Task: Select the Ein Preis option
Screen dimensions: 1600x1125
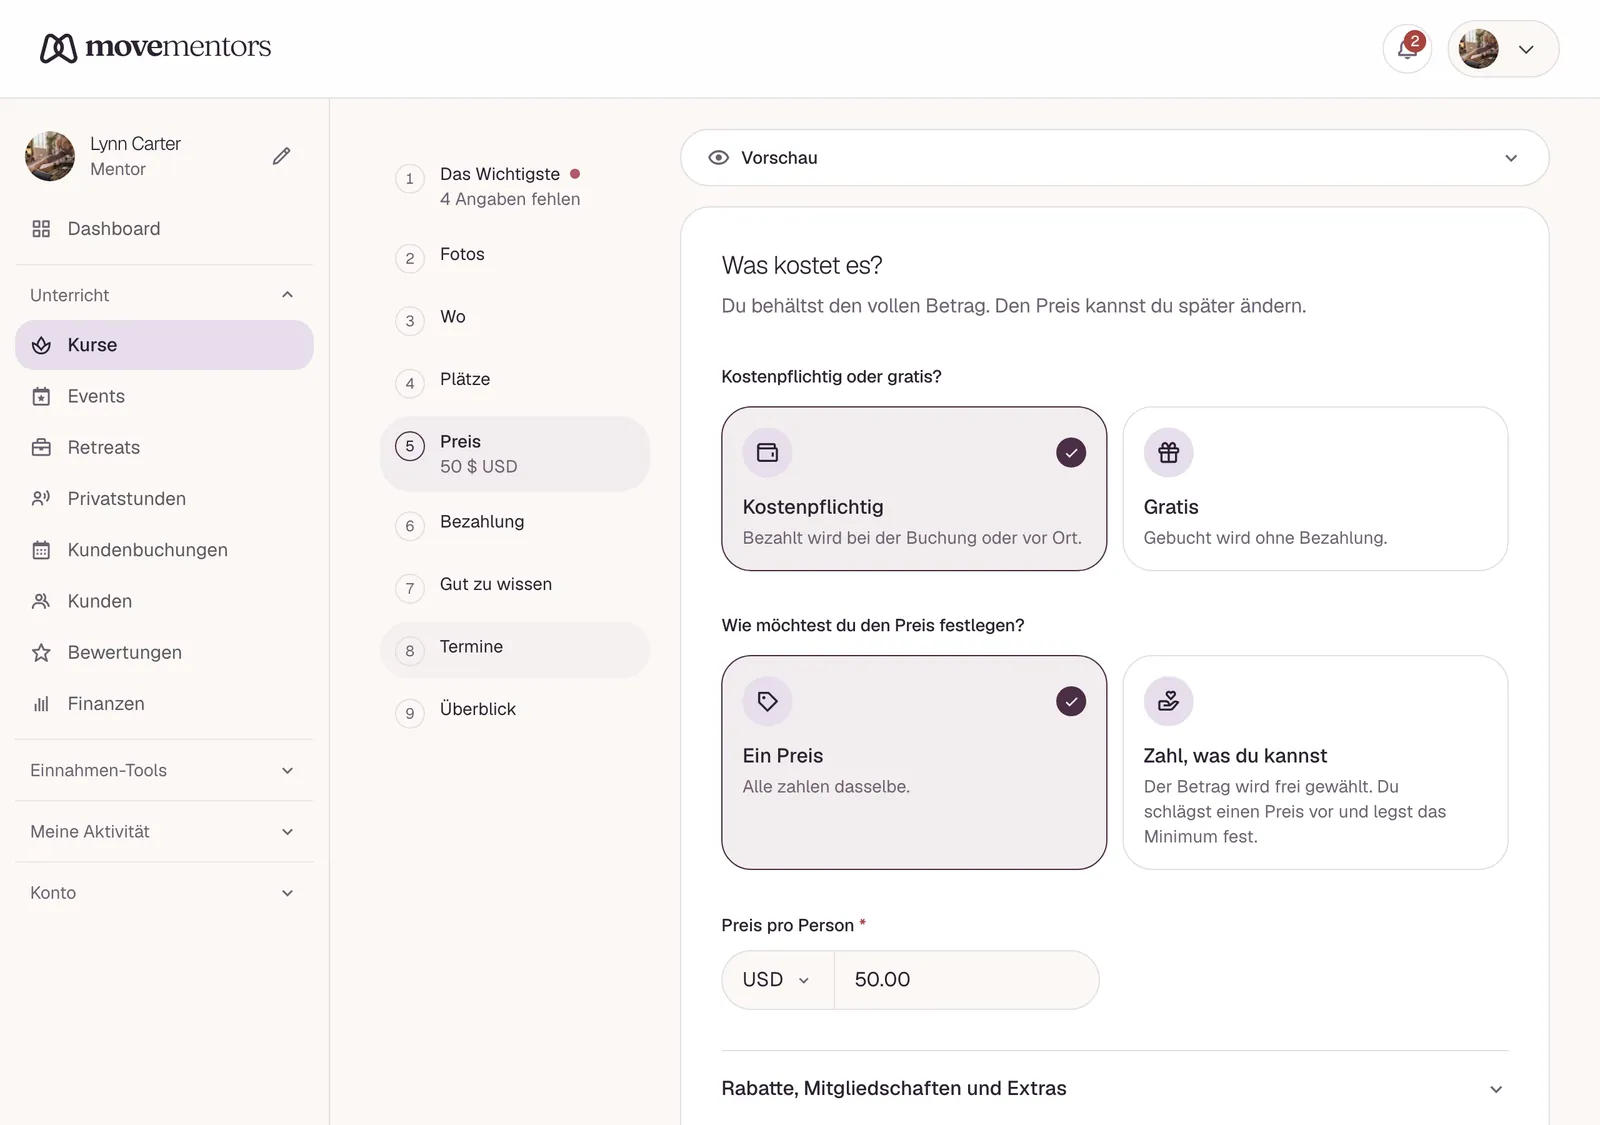Action: point(914,762)
